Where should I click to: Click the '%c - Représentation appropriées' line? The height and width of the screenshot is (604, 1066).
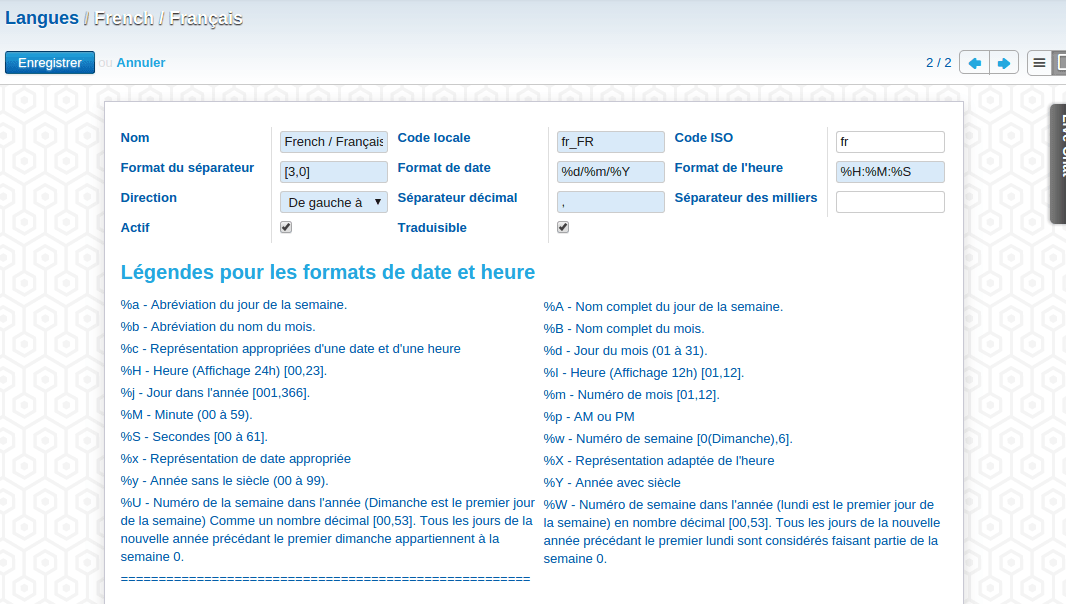[x=290, y=349]
